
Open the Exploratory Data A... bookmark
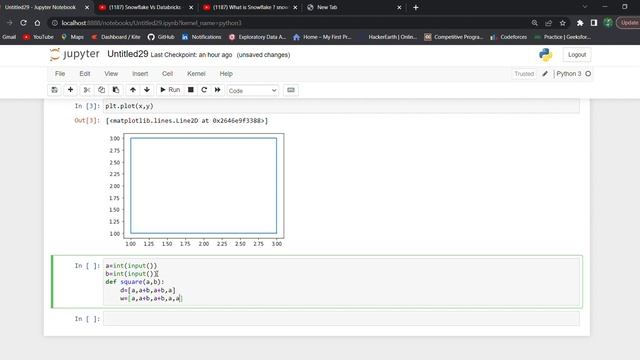[257, 37]
